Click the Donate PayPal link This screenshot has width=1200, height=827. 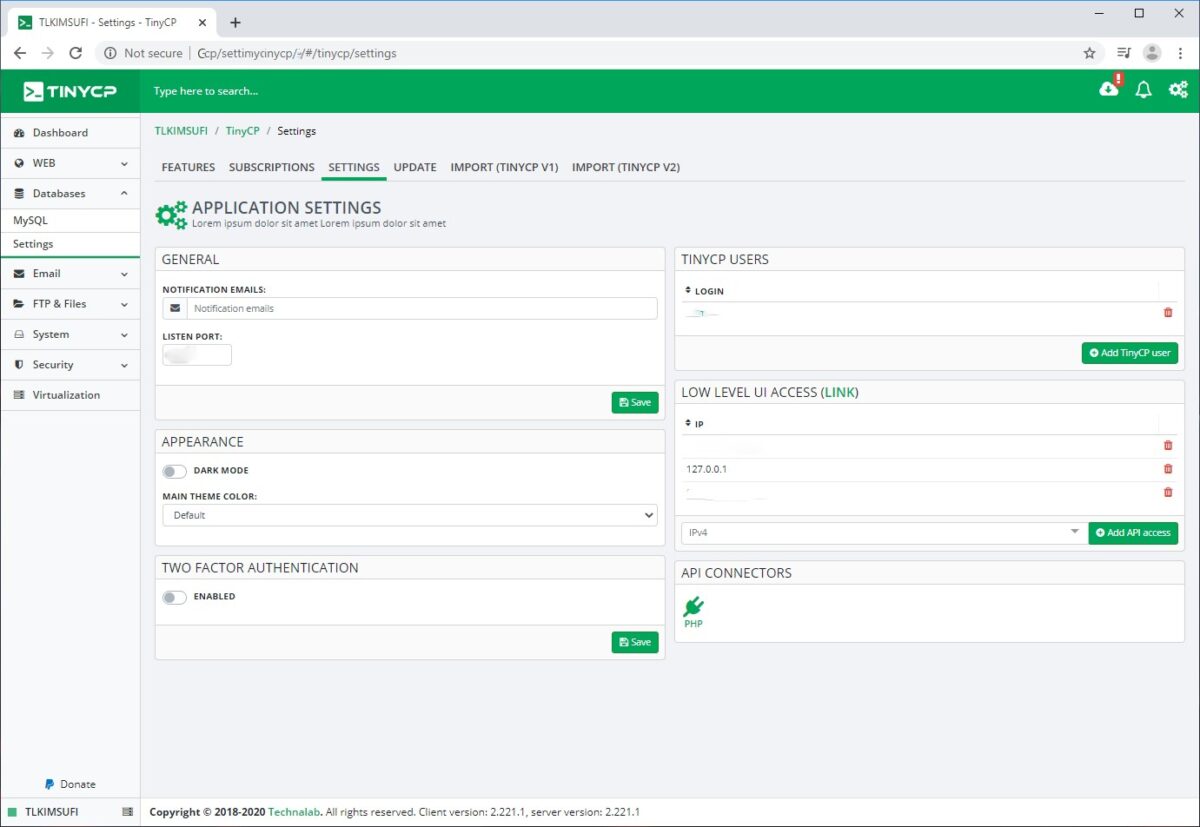coord(70,784)
